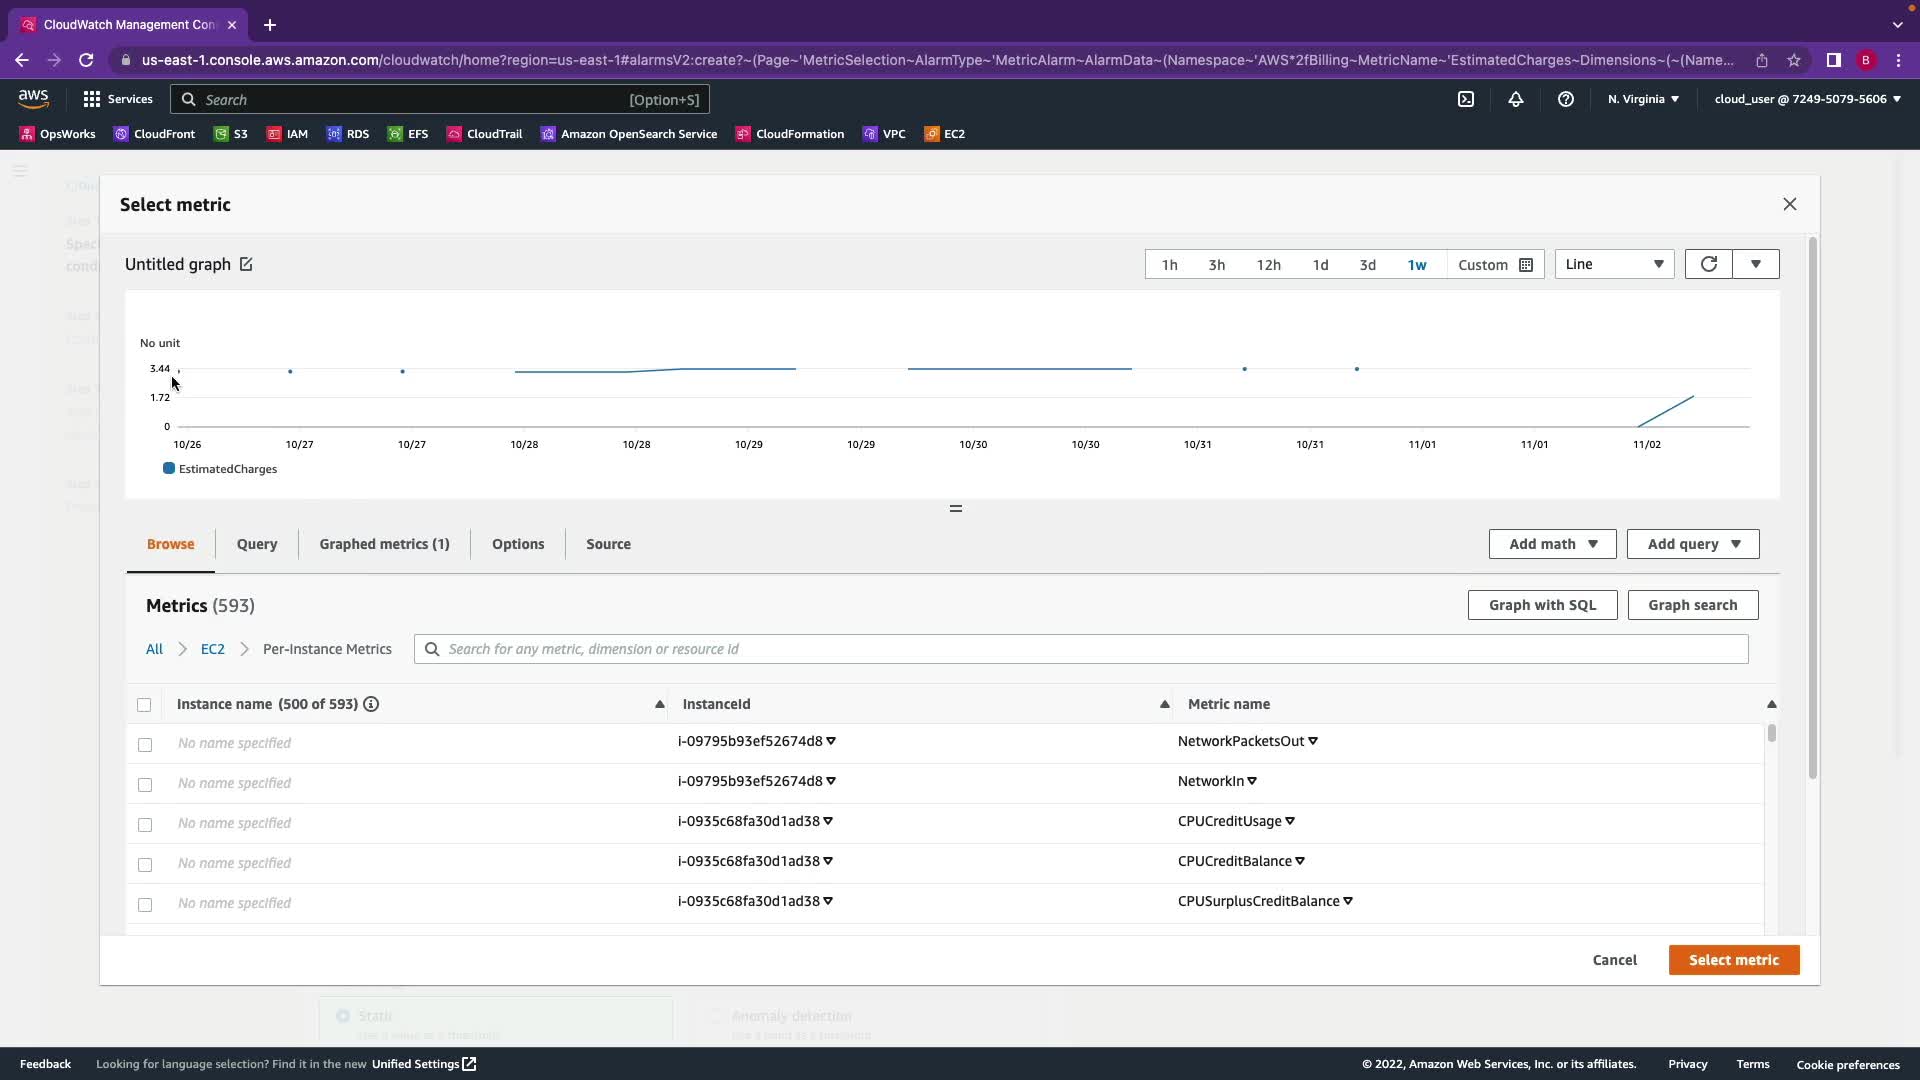The height and width of the screenshot is (1080, 1920).
Task: Click the orange Select metric button
Action: click(1733, 960)
